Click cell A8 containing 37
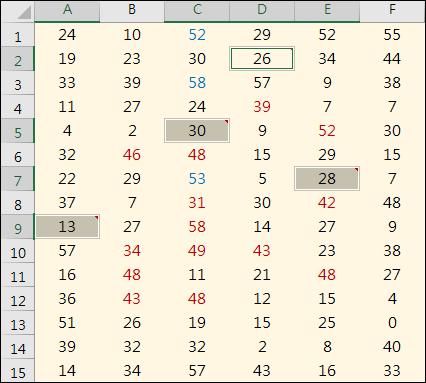This screenshot has width=426, height=383. click(67, 203)
